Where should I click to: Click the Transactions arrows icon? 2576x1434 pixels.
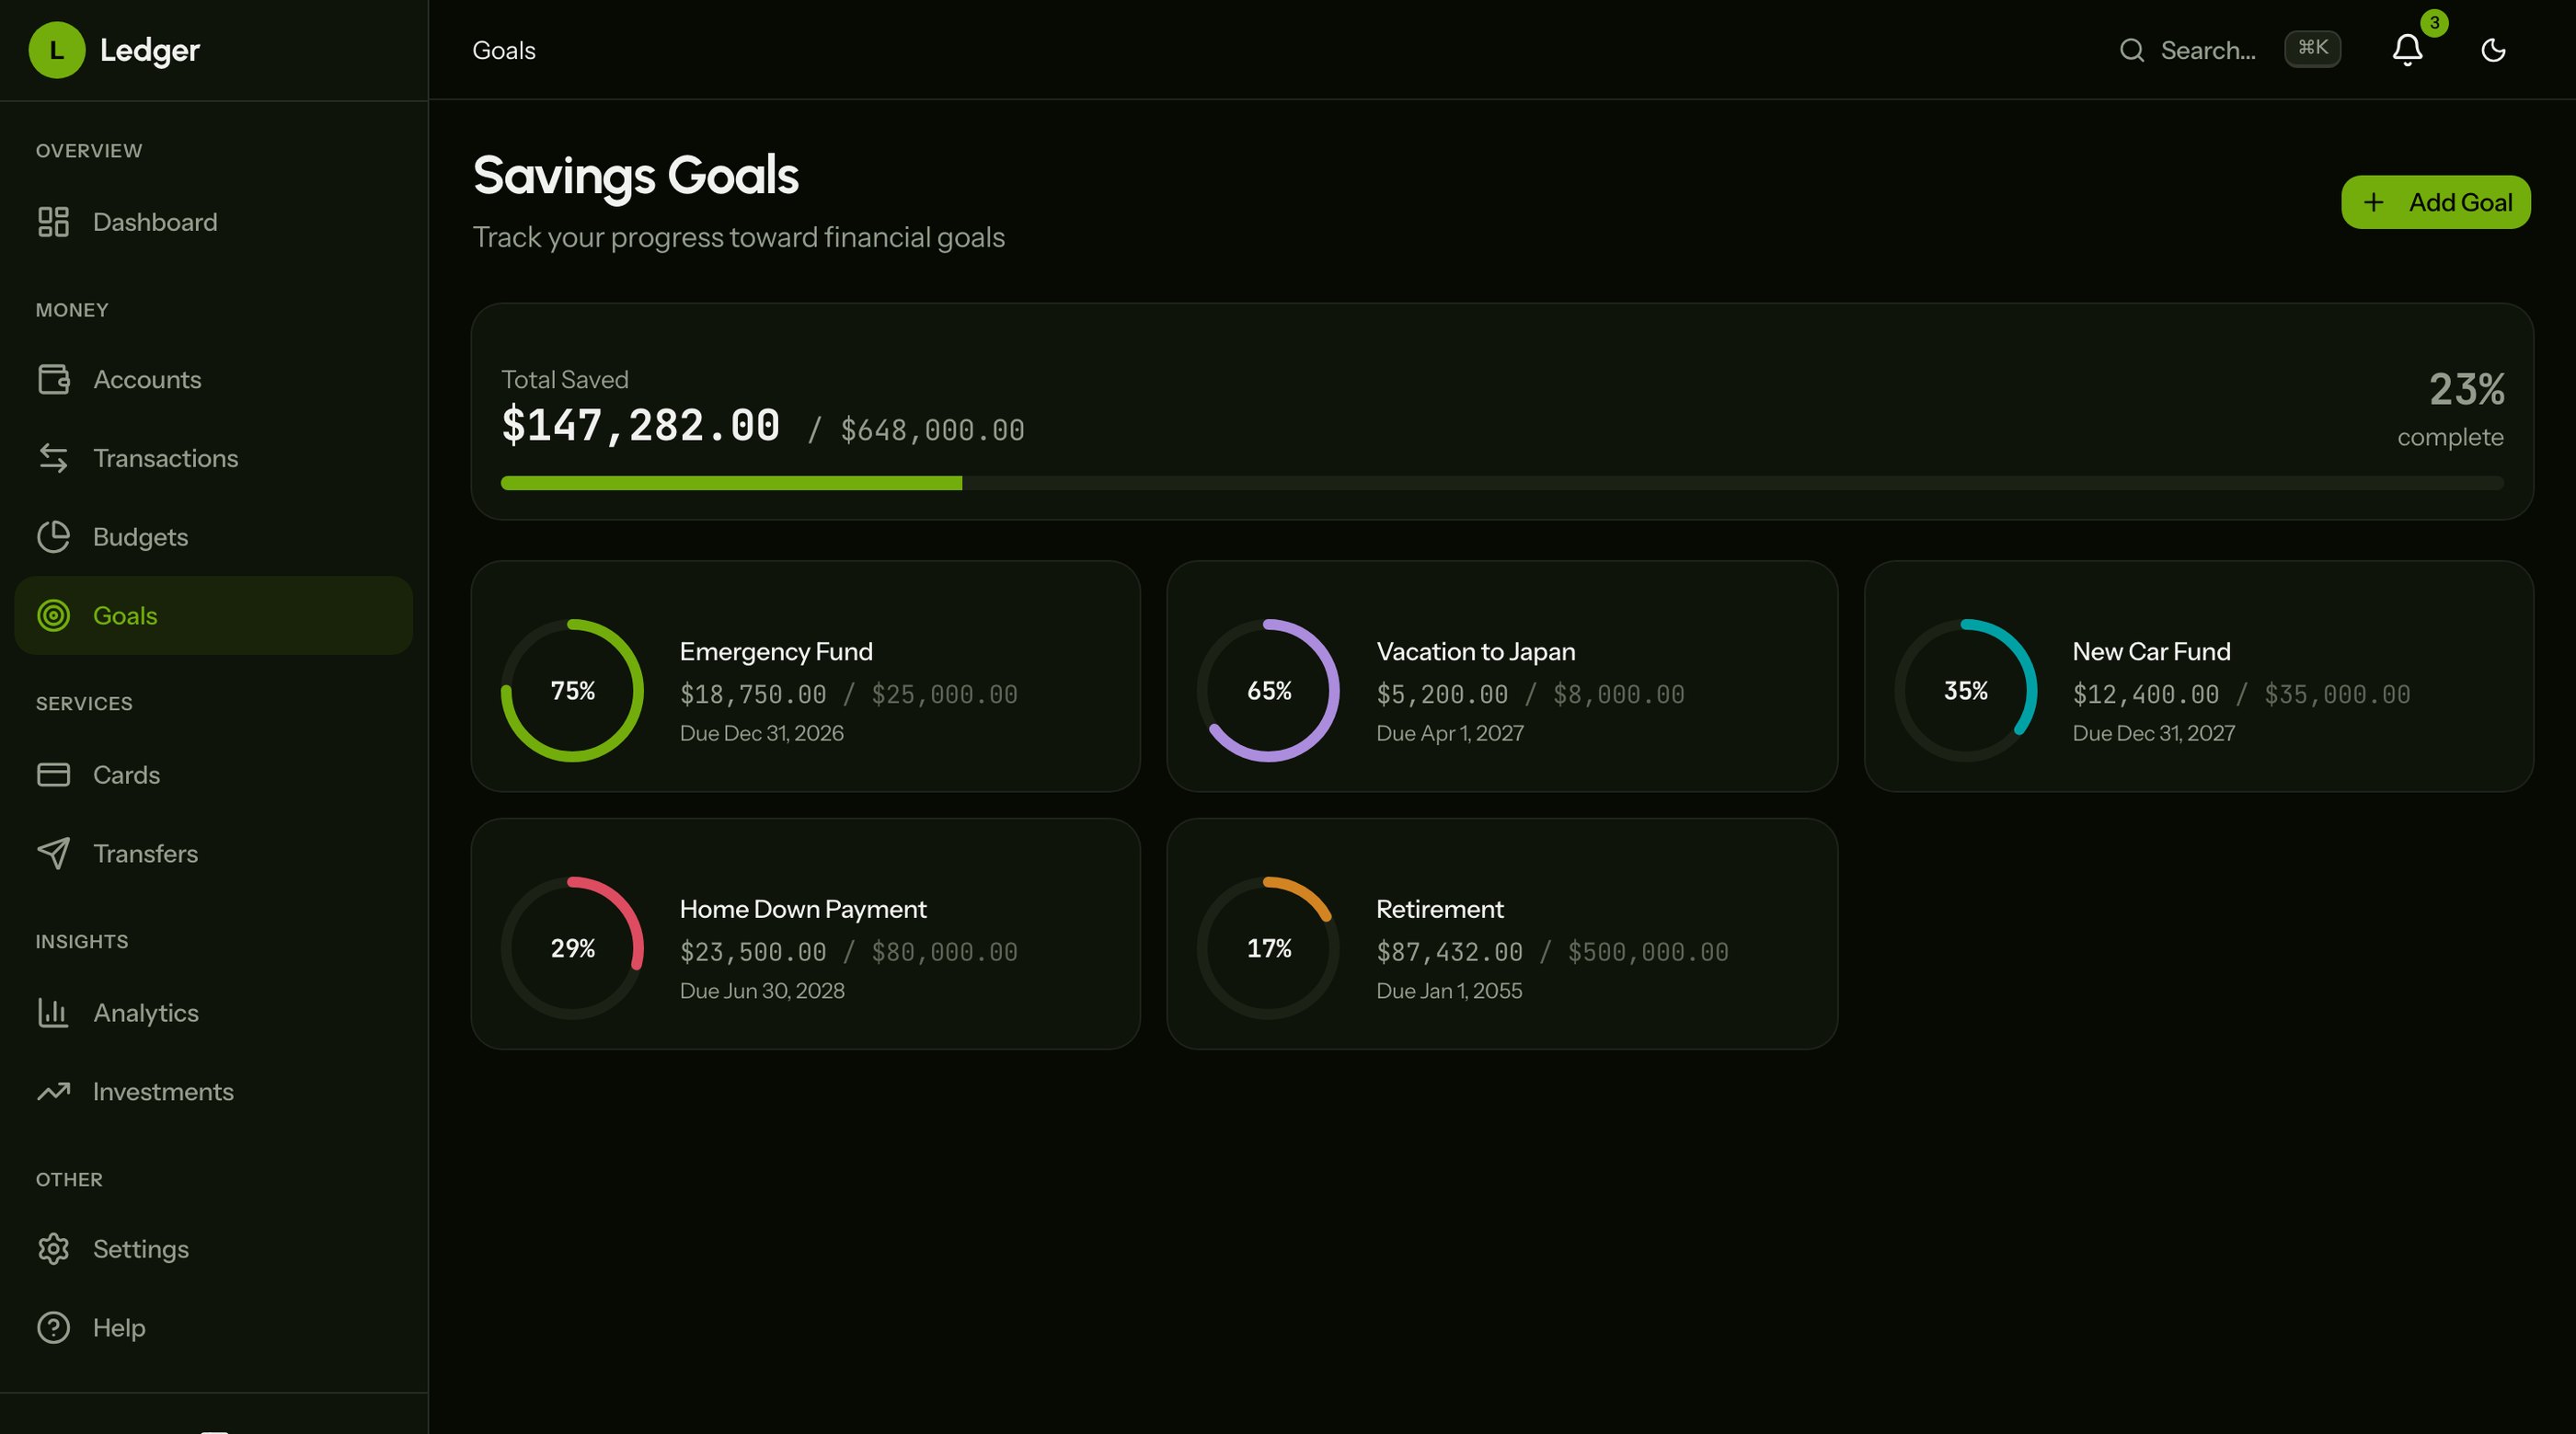(x=53, y=458)
